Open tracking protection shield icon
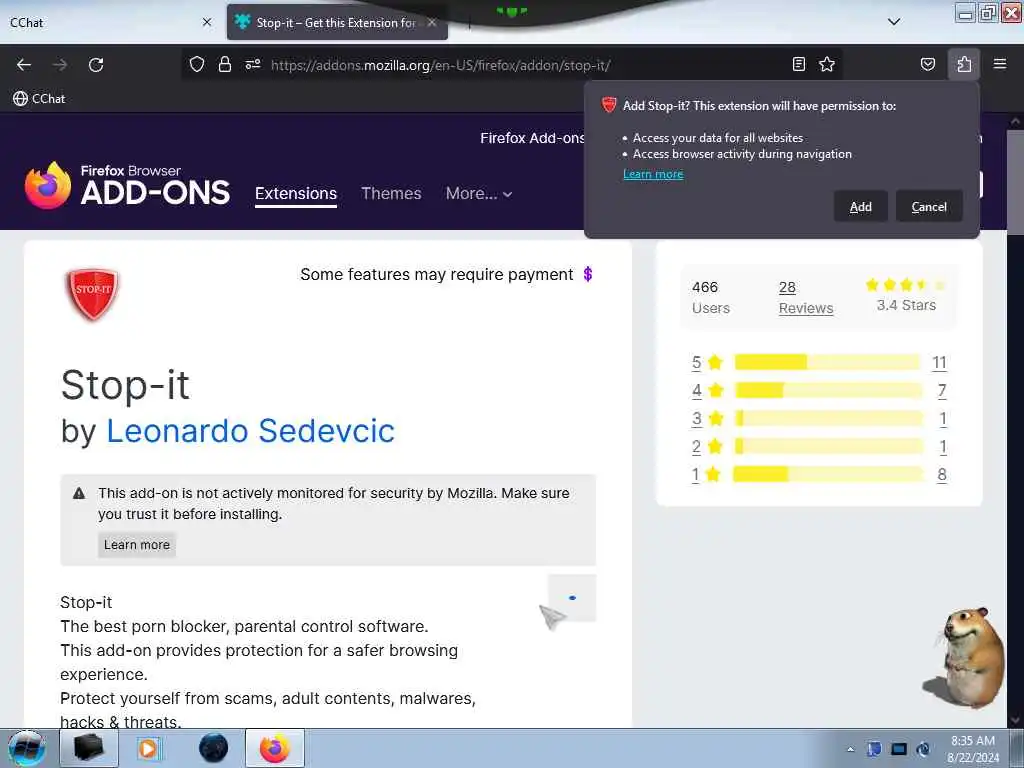1024x768 pixels. pyautogui.click(x=197, y=64)
